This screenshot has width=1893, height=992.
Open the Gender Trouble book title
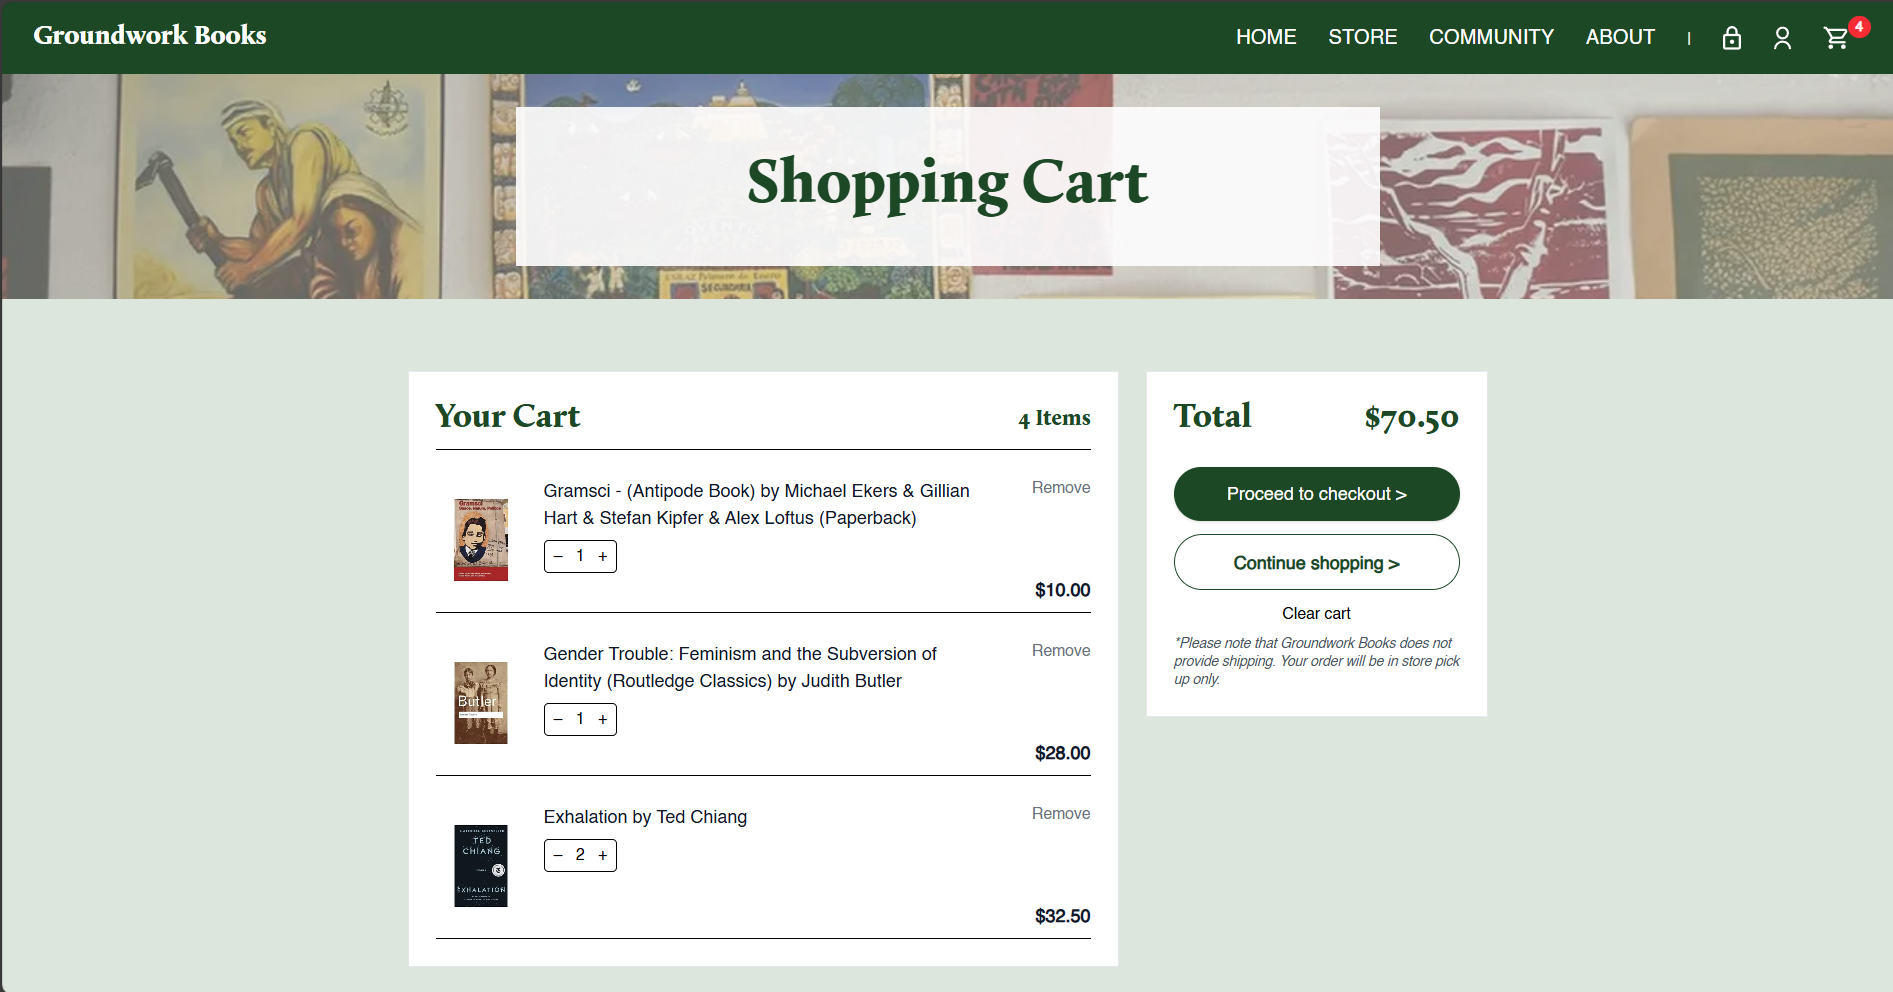[740, 667]
